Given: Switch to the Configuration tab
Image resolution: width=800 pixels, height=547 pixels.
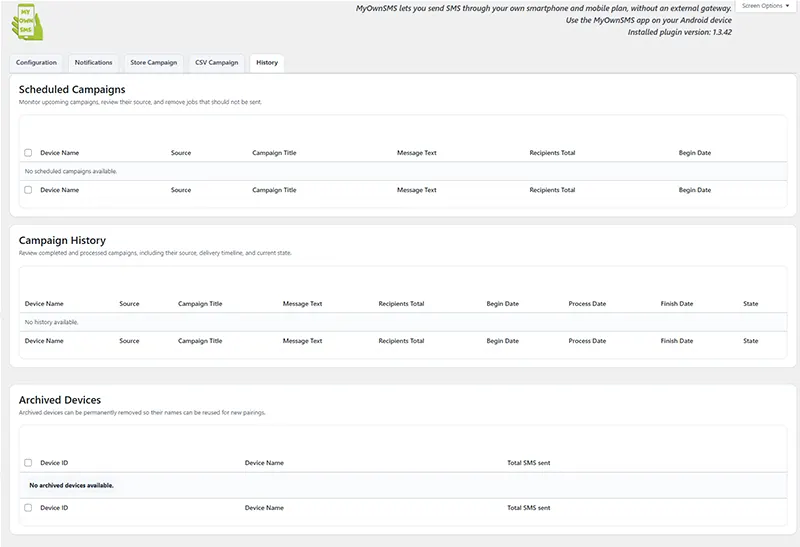Looking at the screenshot, I should (37, 63).
